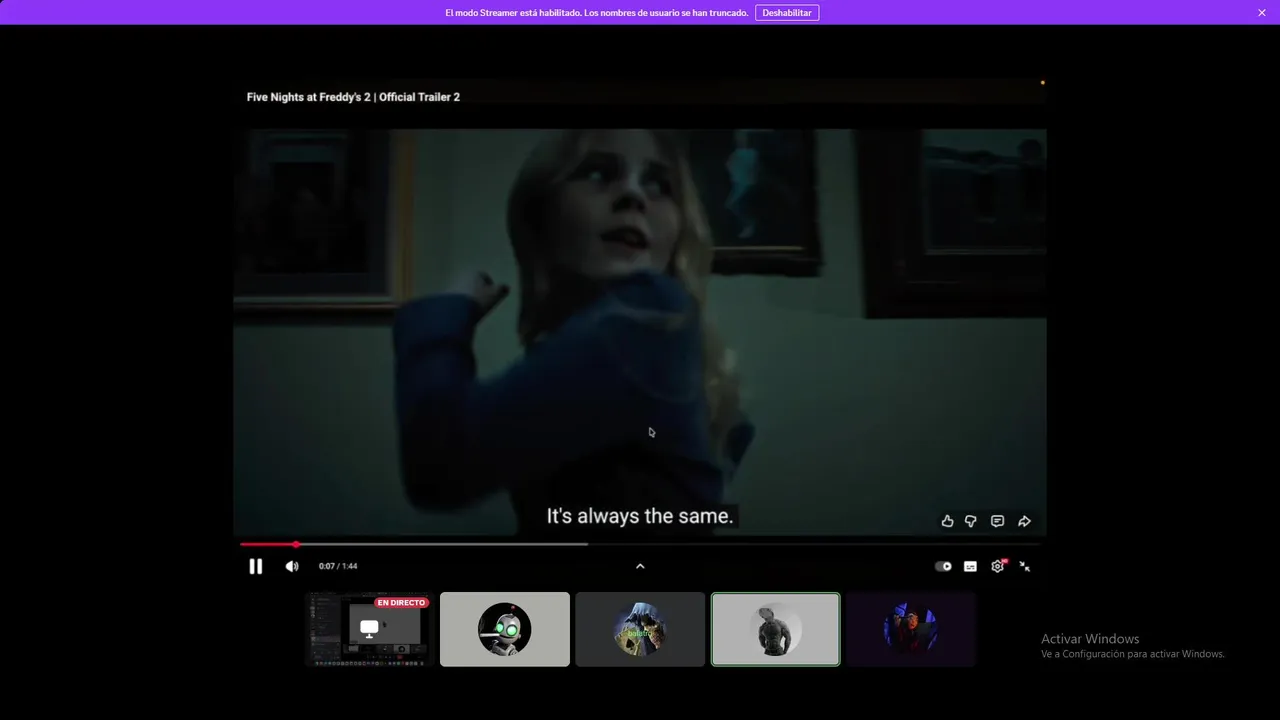1280x720 pixels.
Task: Click the "It's always the same." subtitle
Action: click(640, 516)
